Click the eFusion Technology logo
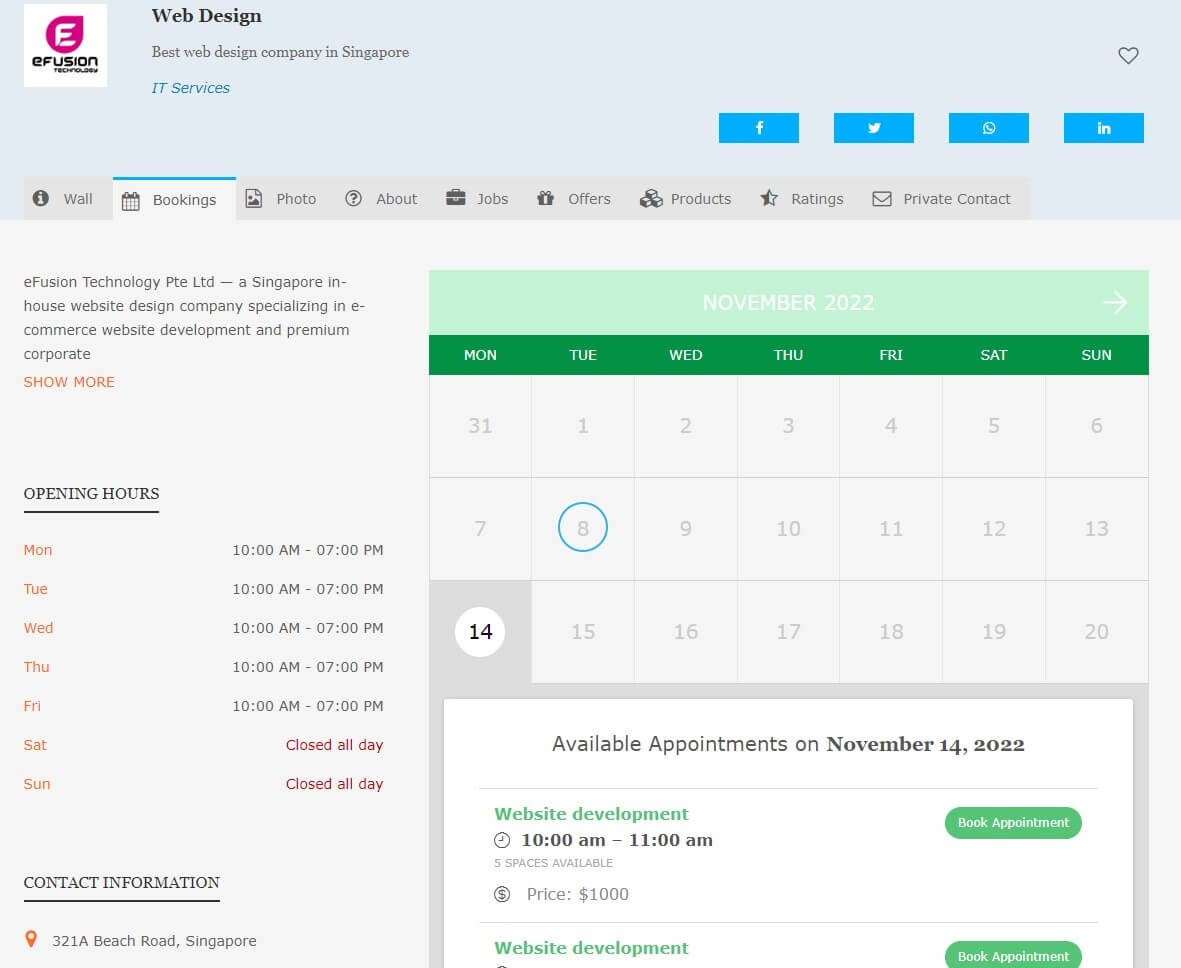The width and height of the screenshot is (1181, 968). [65, 45]
